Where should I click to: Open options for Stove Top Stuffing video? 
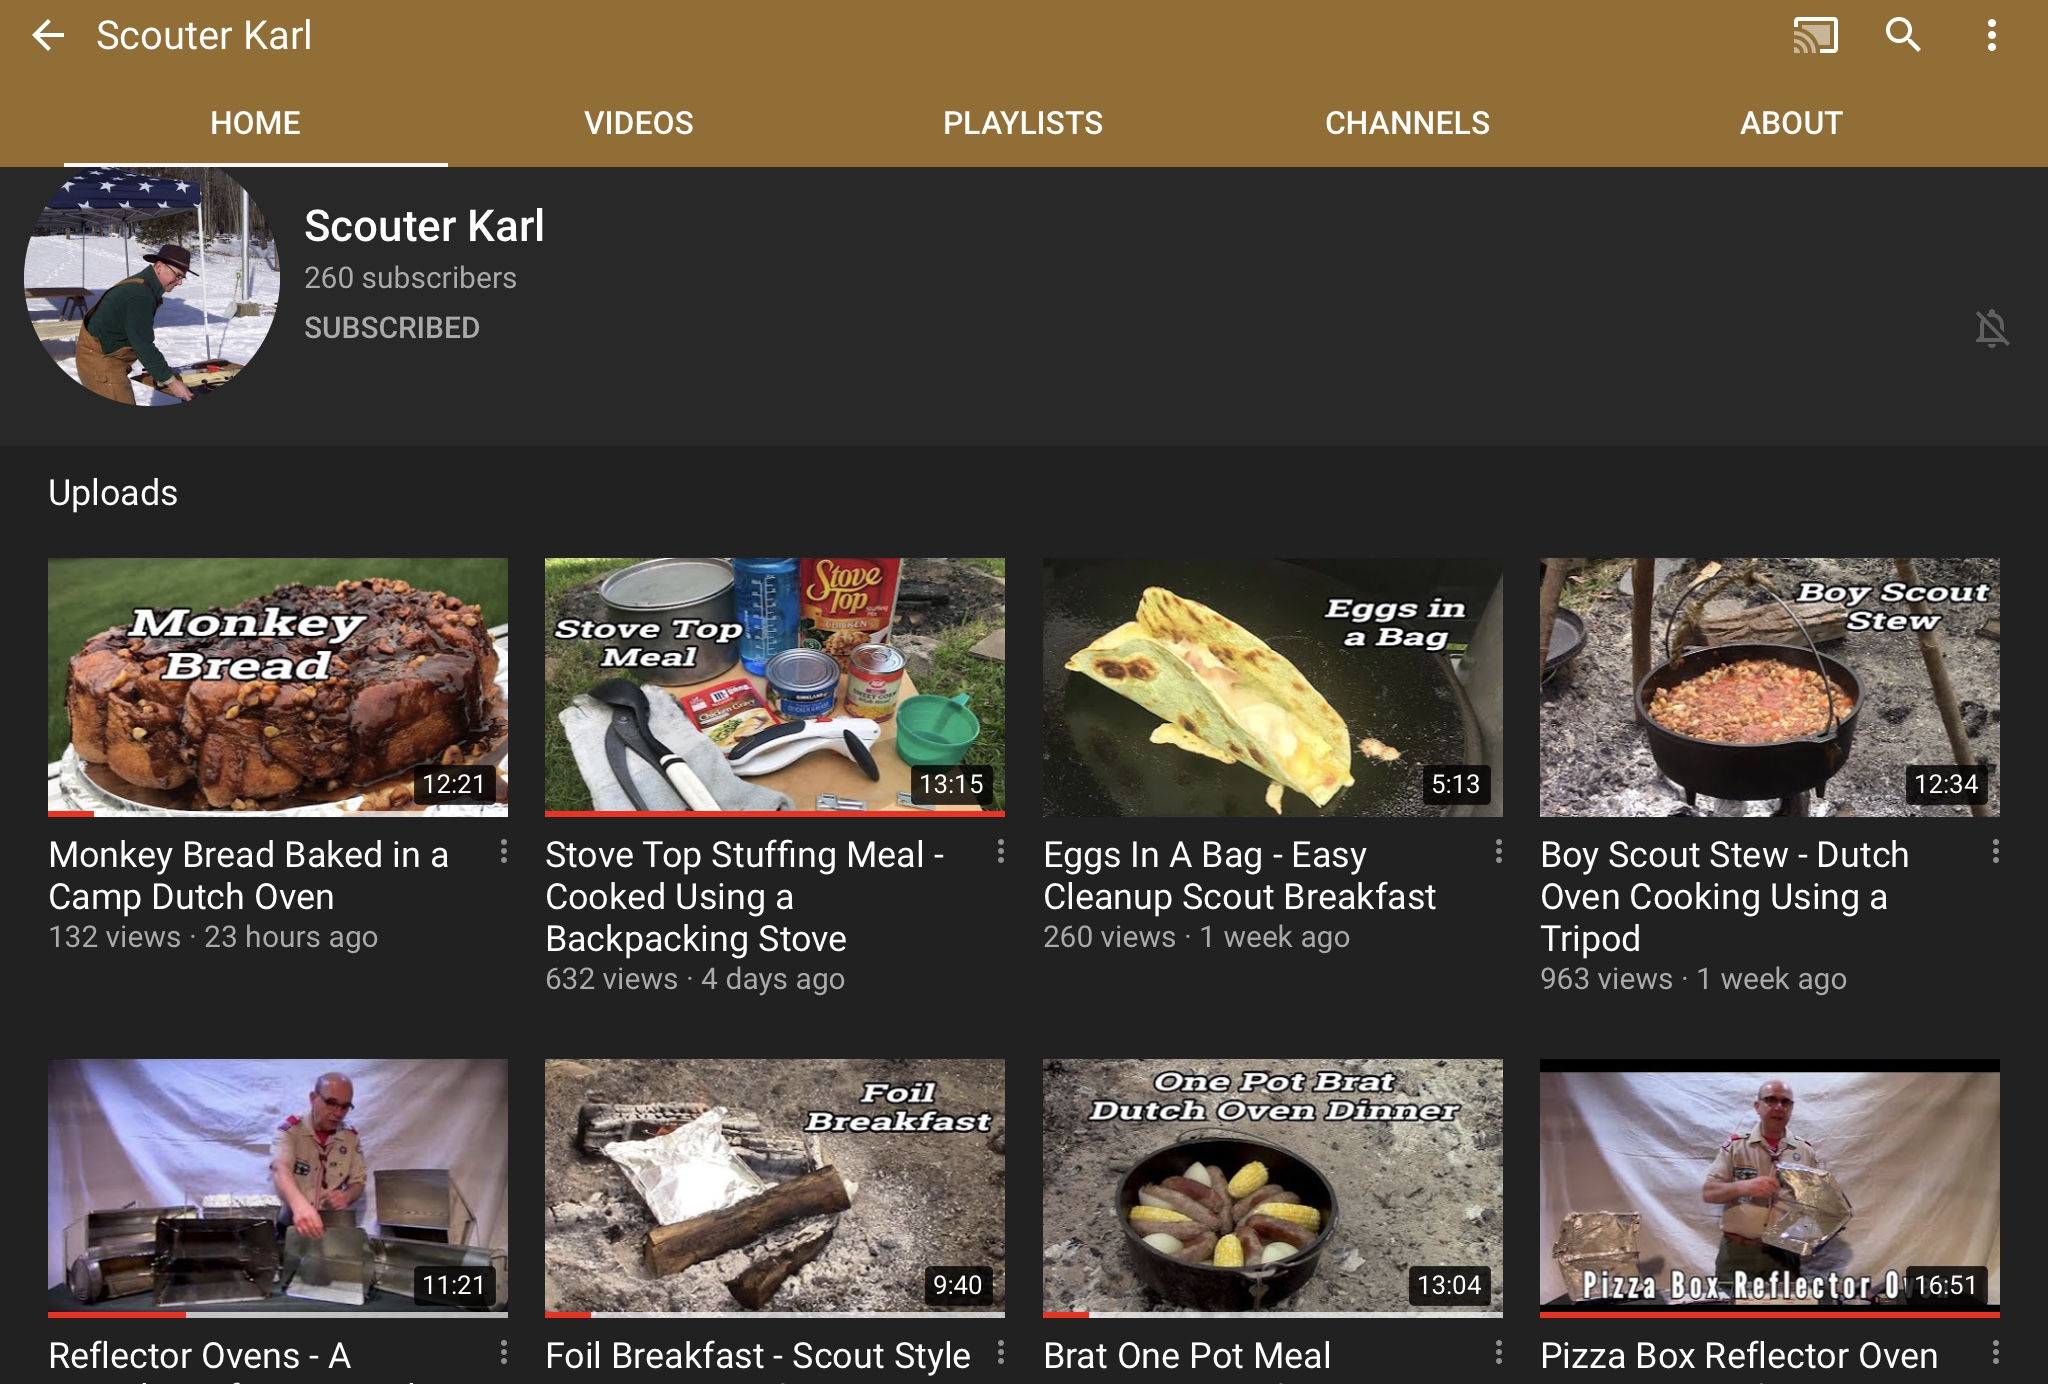(1000, 852)
